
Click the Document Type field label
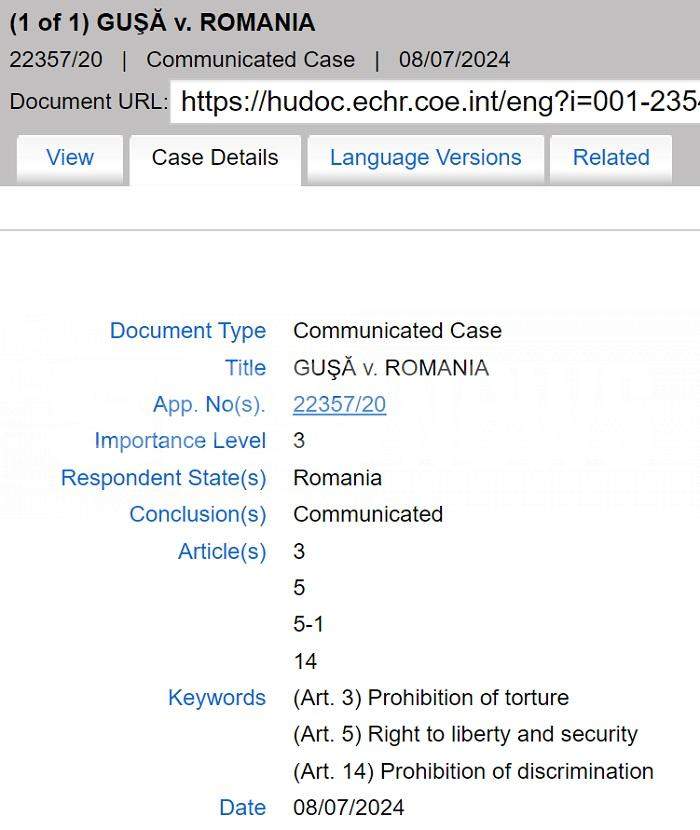[188, 331]
